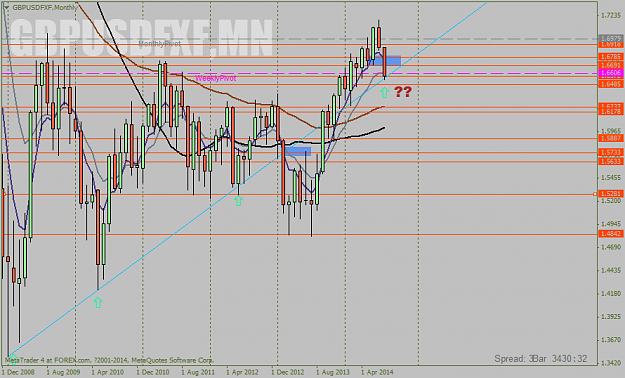Click the 1 Aug 2009 date label
The image size is (625, 378).
pos(63,372)
